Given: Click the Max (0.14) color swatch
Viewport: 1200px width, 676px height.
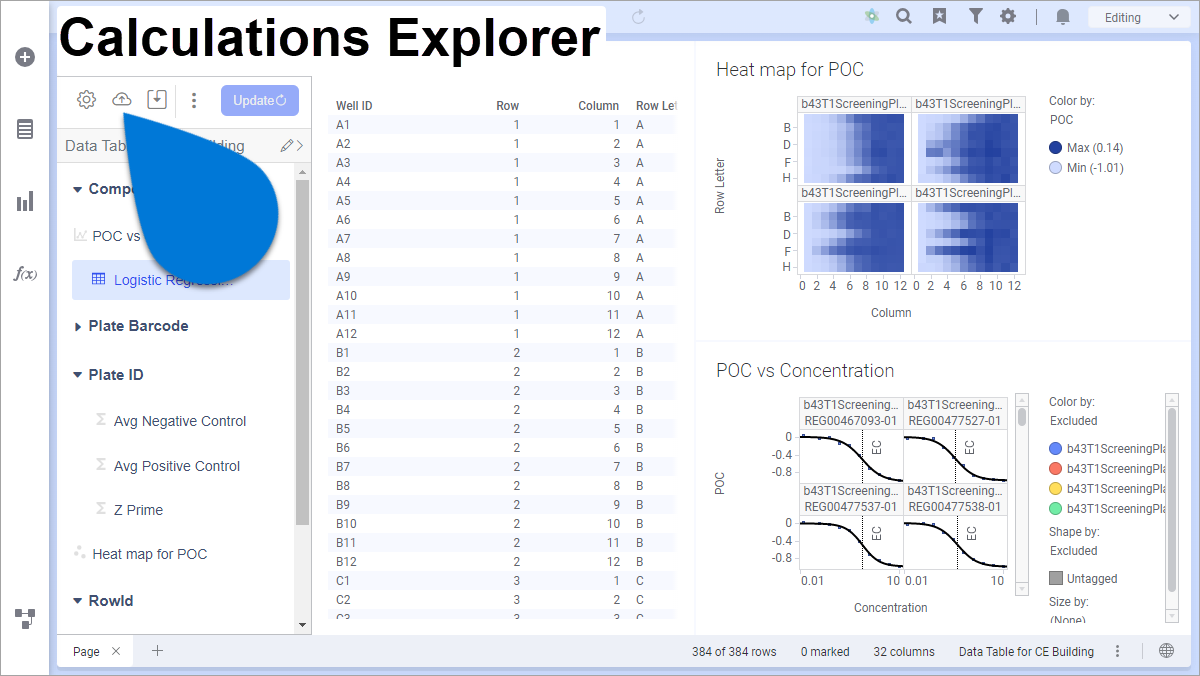Looking at the screenshot, I should coord(1056,148).
